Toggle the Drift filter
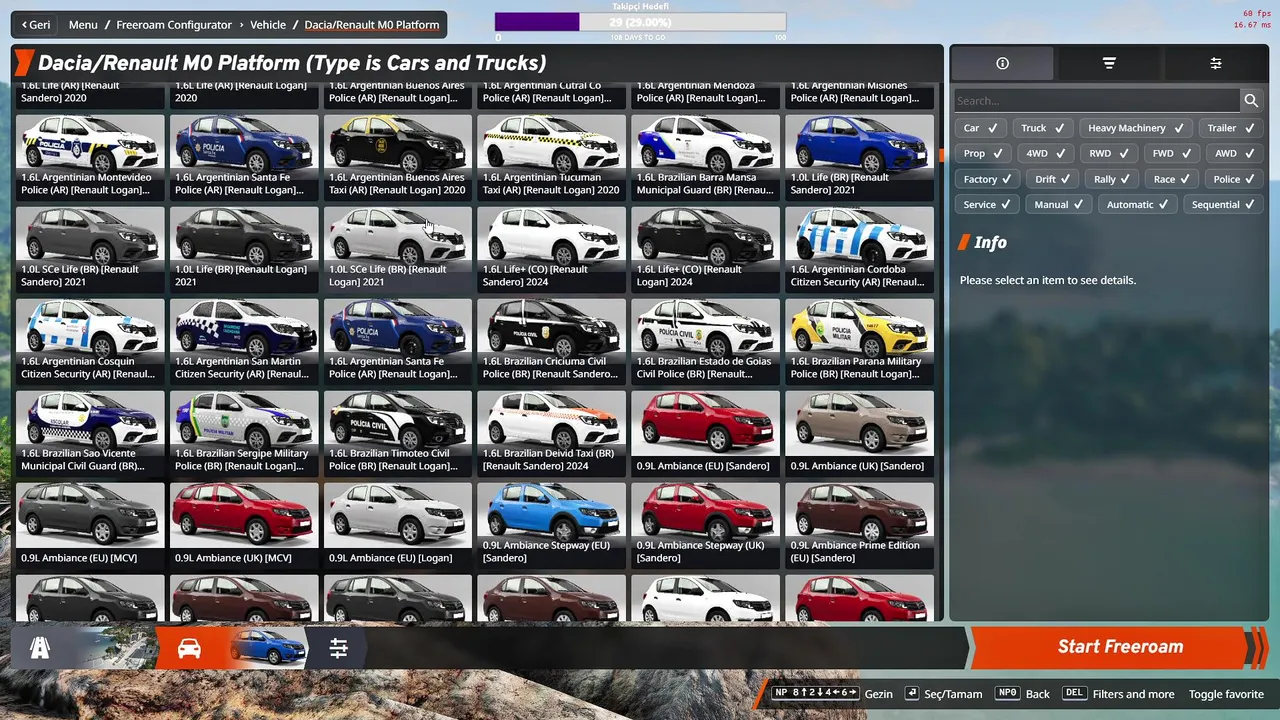The height and width of the screenshot is (720, 1280). pyautogui.click(x=1054, y=179)
